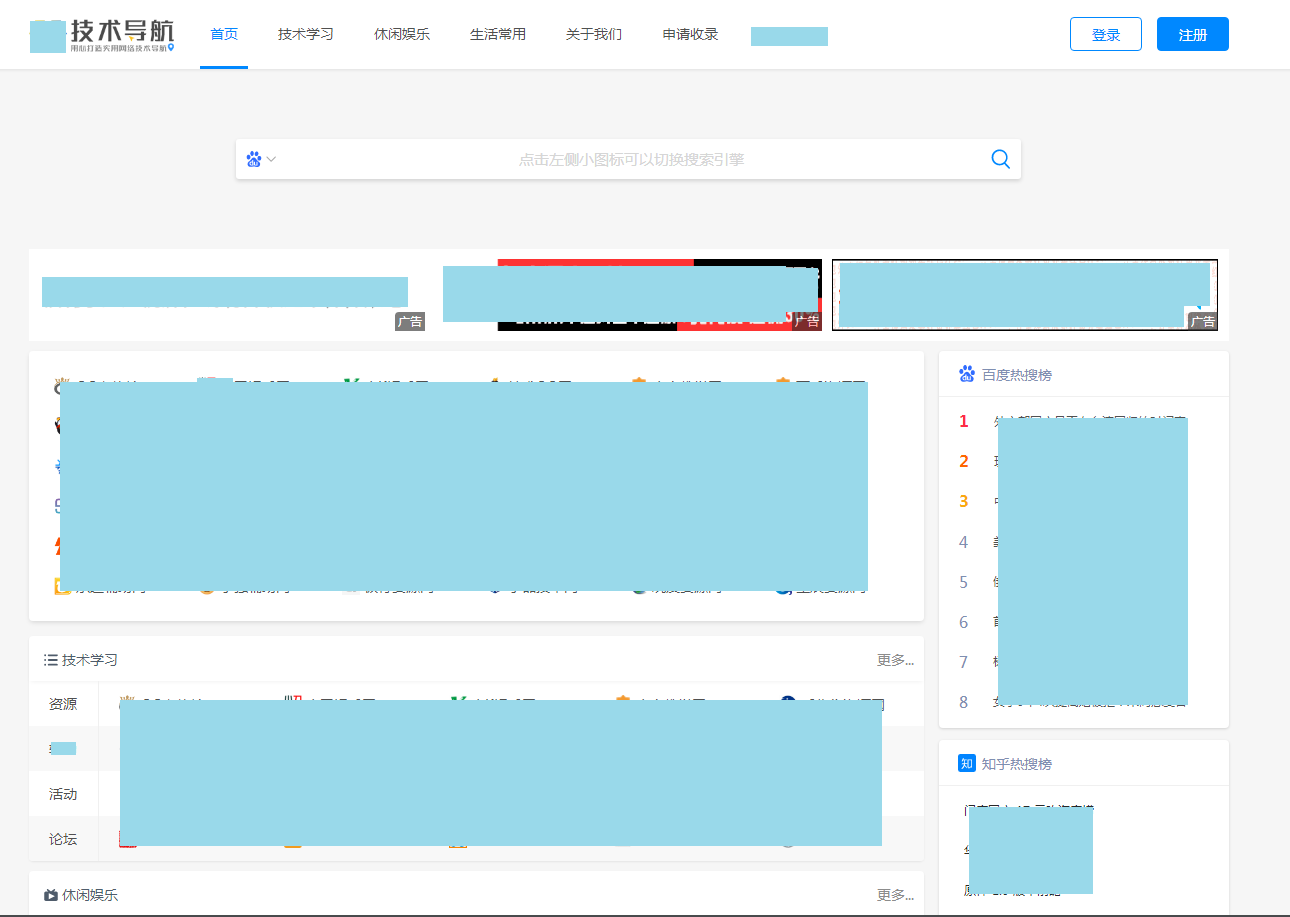Focus the search input field
Viewport: 1290px width, 917px height.
click(x=630, y=159)
